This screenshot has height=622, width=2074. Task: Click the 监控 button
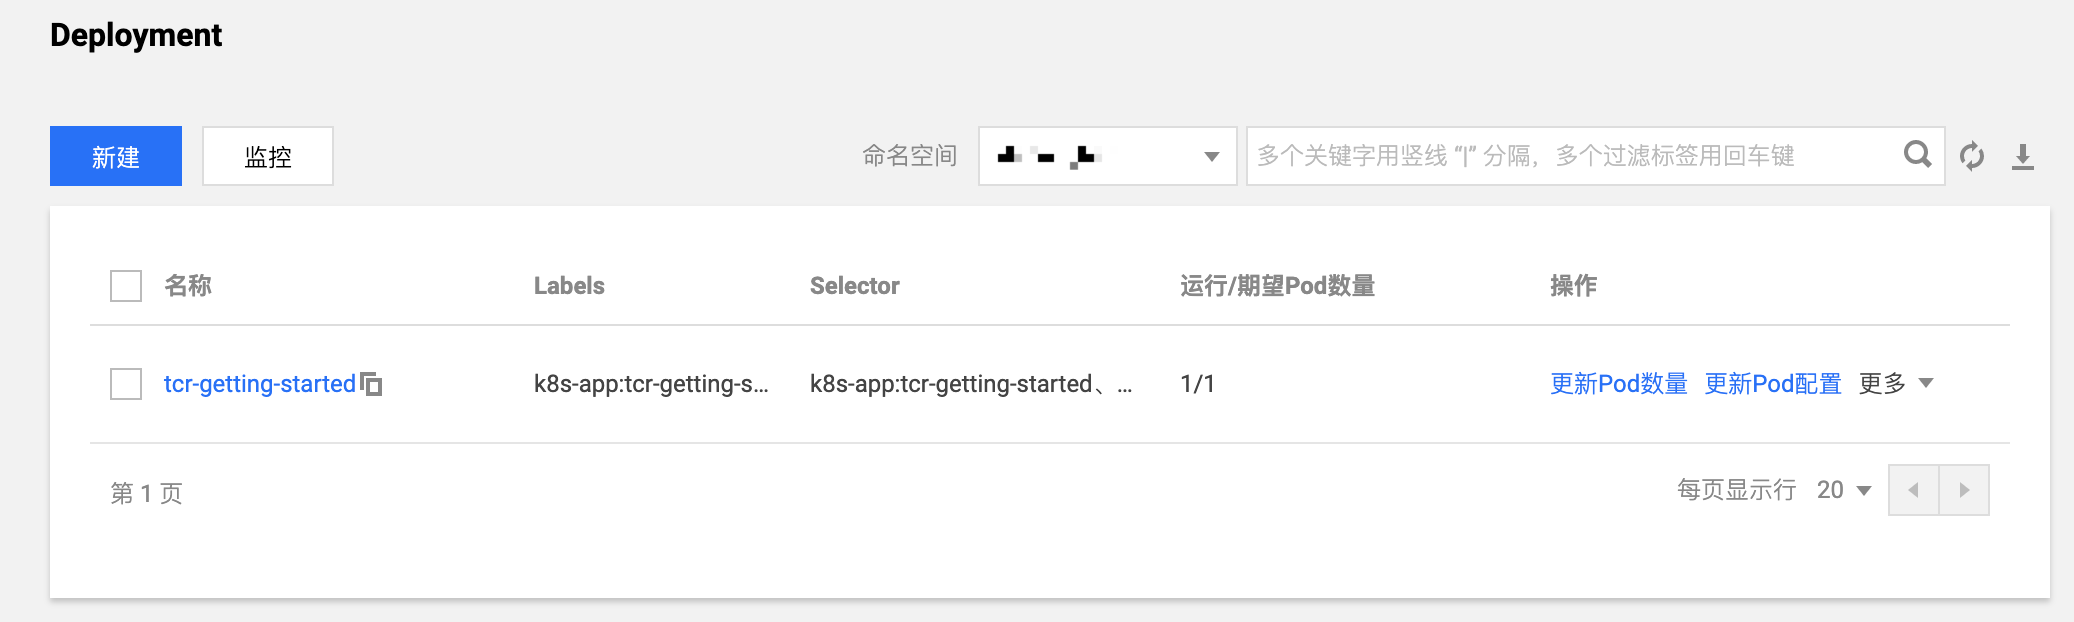[x=268, y=156]
